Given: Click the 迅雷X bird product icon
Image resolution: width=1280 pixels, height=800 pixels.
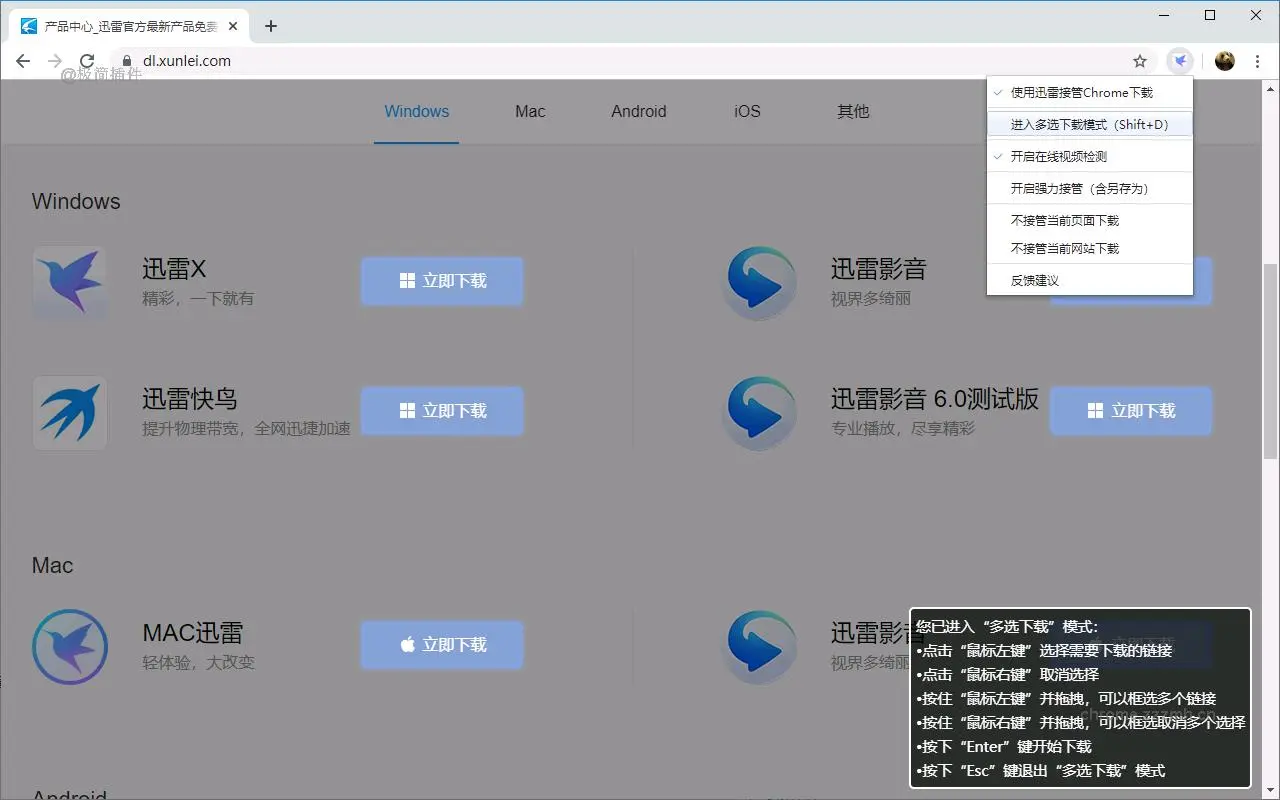Looking at the screenshot, I should pos(70,282).
